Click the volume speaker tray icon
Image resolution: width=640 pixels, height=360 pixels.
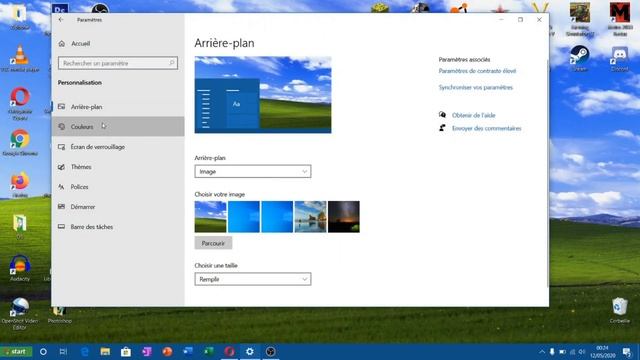(x=582, y=351)
